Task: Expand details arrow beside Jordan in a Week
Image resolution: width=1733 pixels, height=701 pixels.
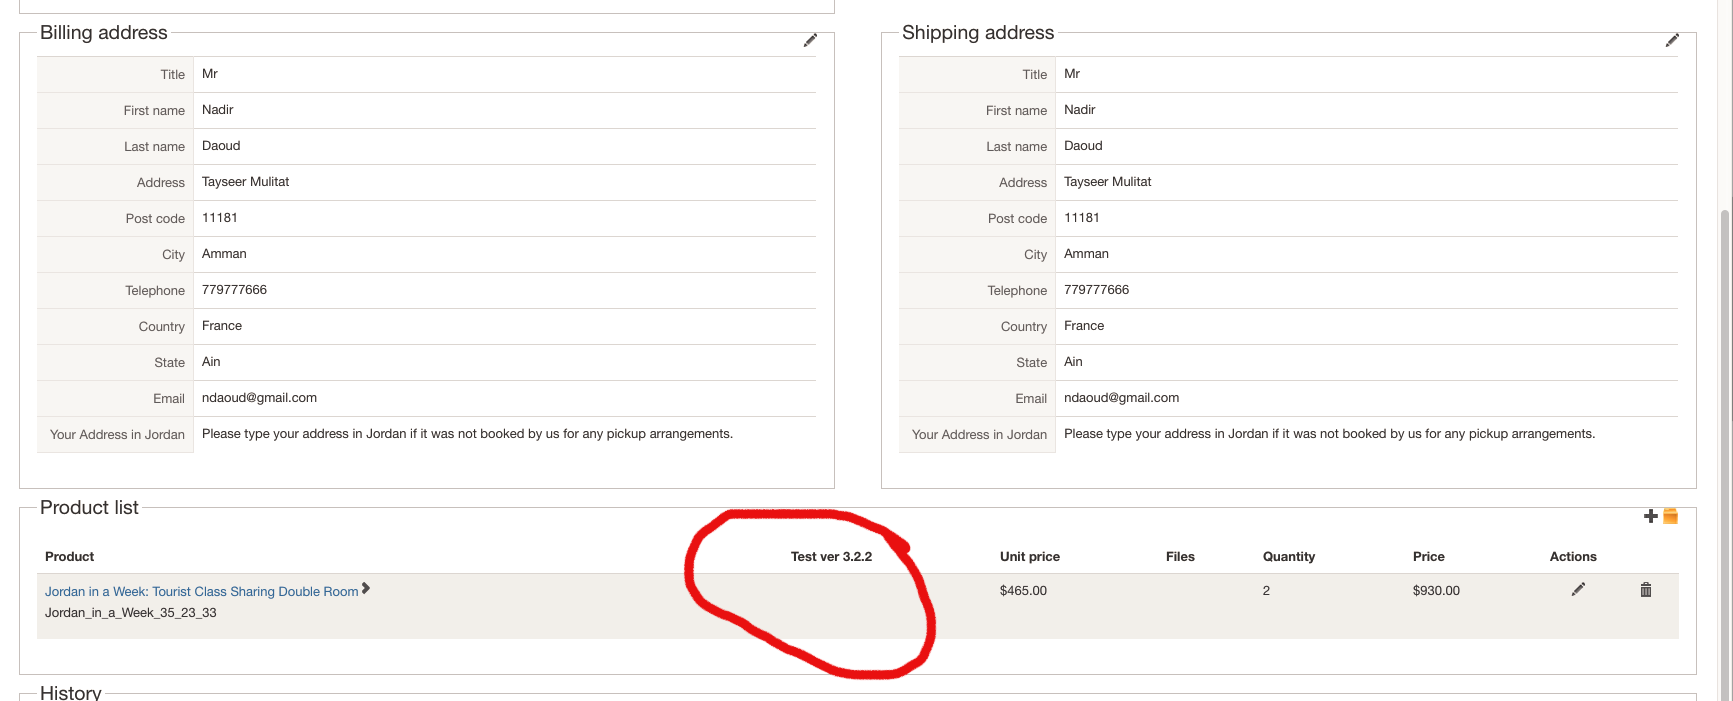Action: click(366, 588)
